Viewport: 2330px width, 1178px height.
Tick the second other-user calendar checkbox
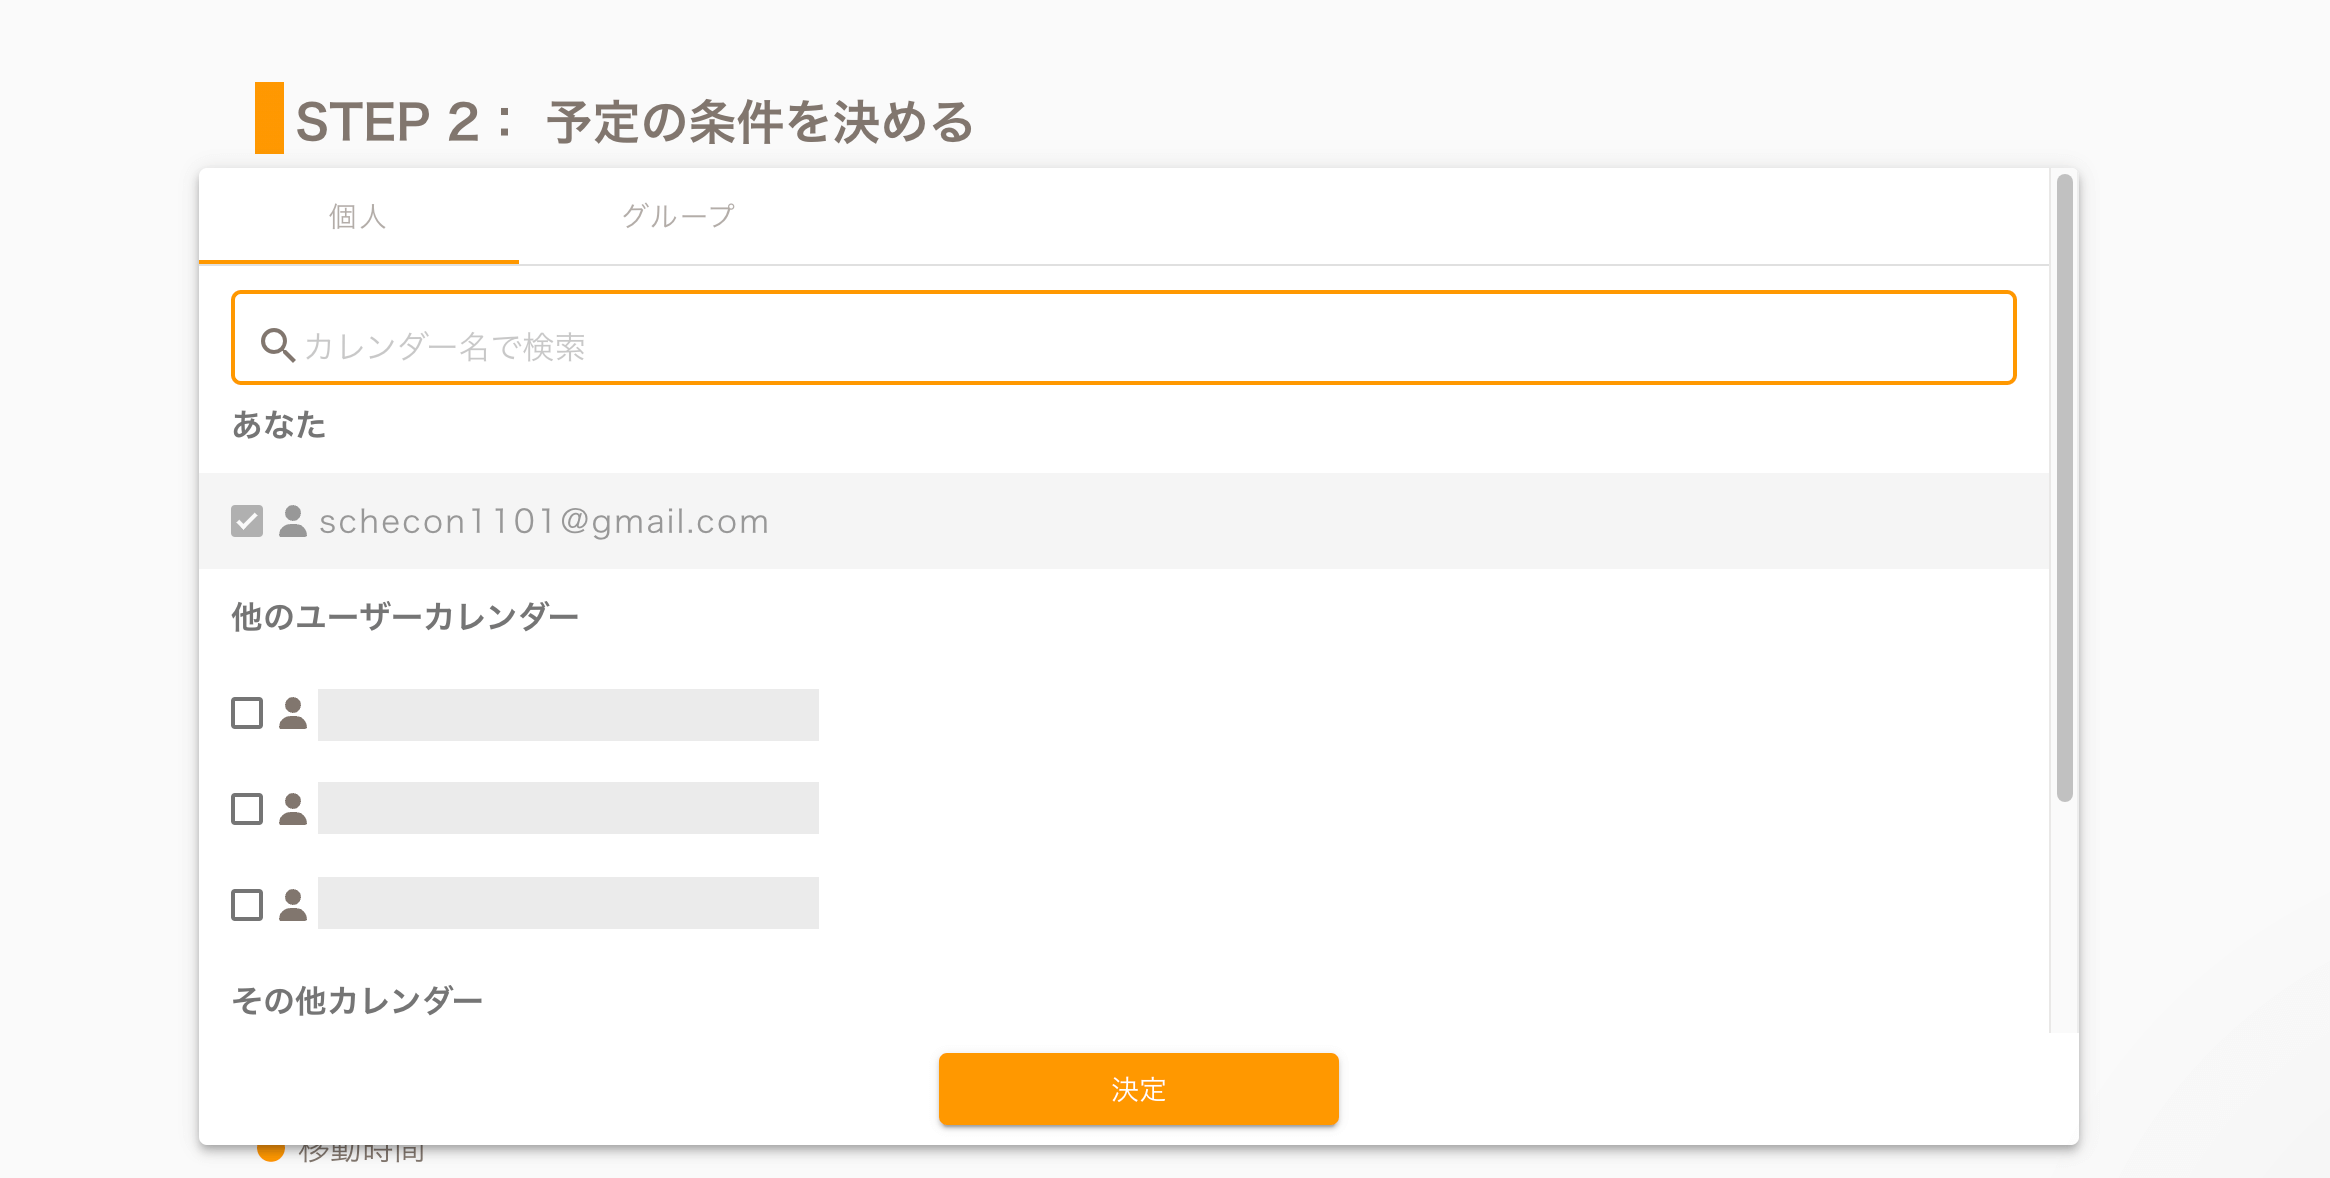pyautogui.click(x=247, y=808)
